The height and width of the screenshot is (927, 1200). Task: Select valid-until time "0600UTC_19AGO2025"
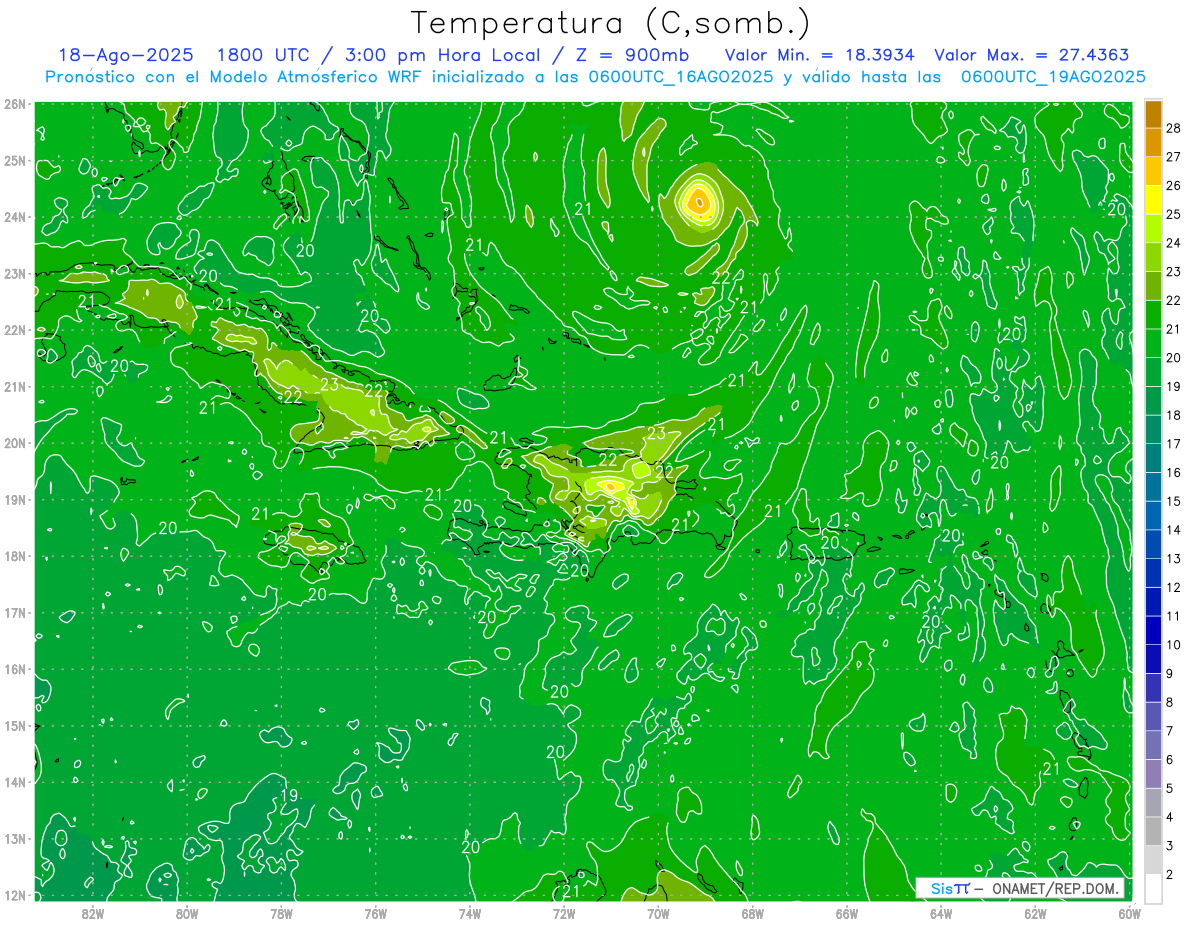(1053, 77)
